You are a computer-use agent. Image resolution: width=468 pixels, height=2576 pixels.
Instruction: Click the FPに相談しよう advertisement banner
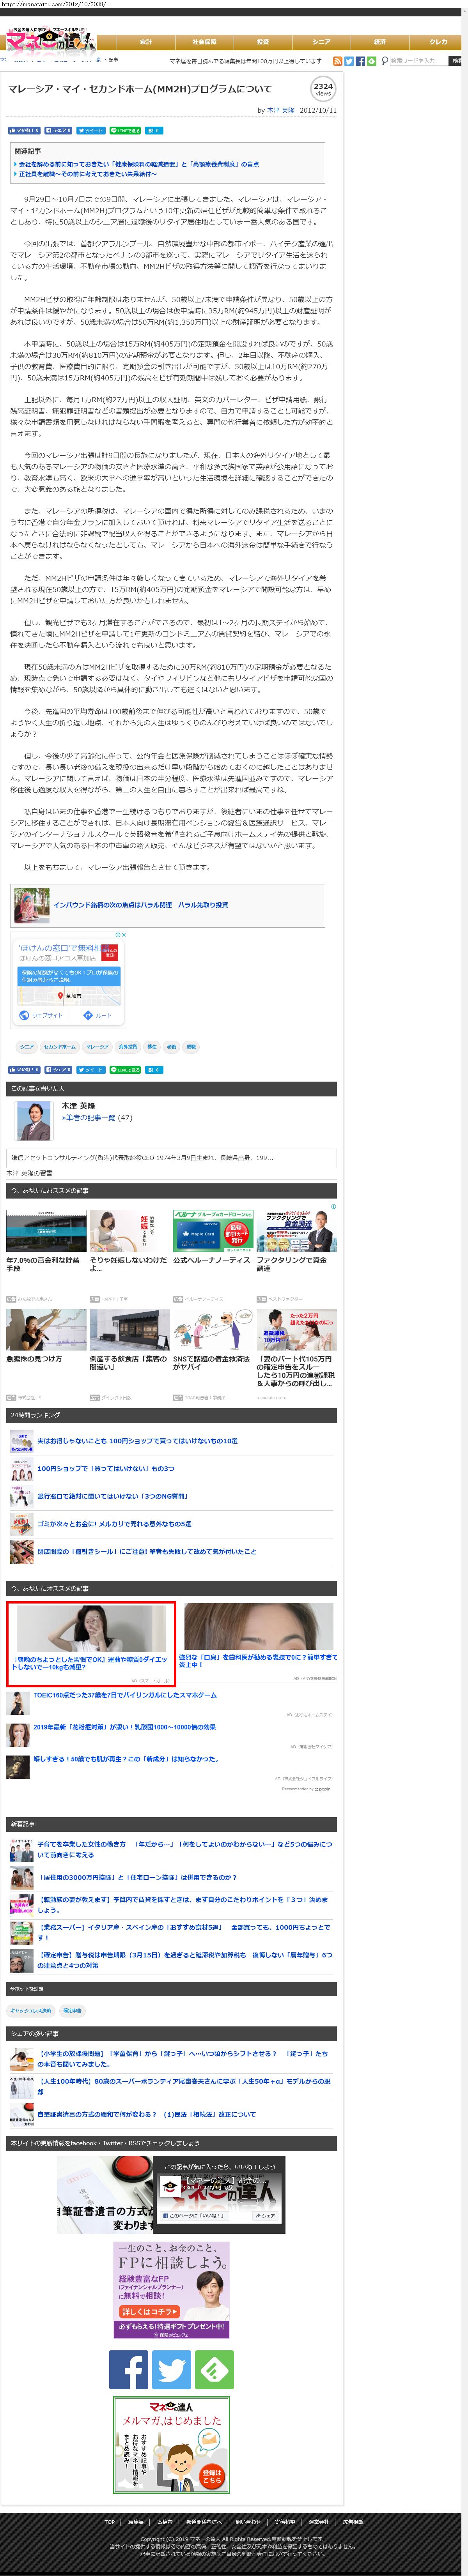point(171,2289)
